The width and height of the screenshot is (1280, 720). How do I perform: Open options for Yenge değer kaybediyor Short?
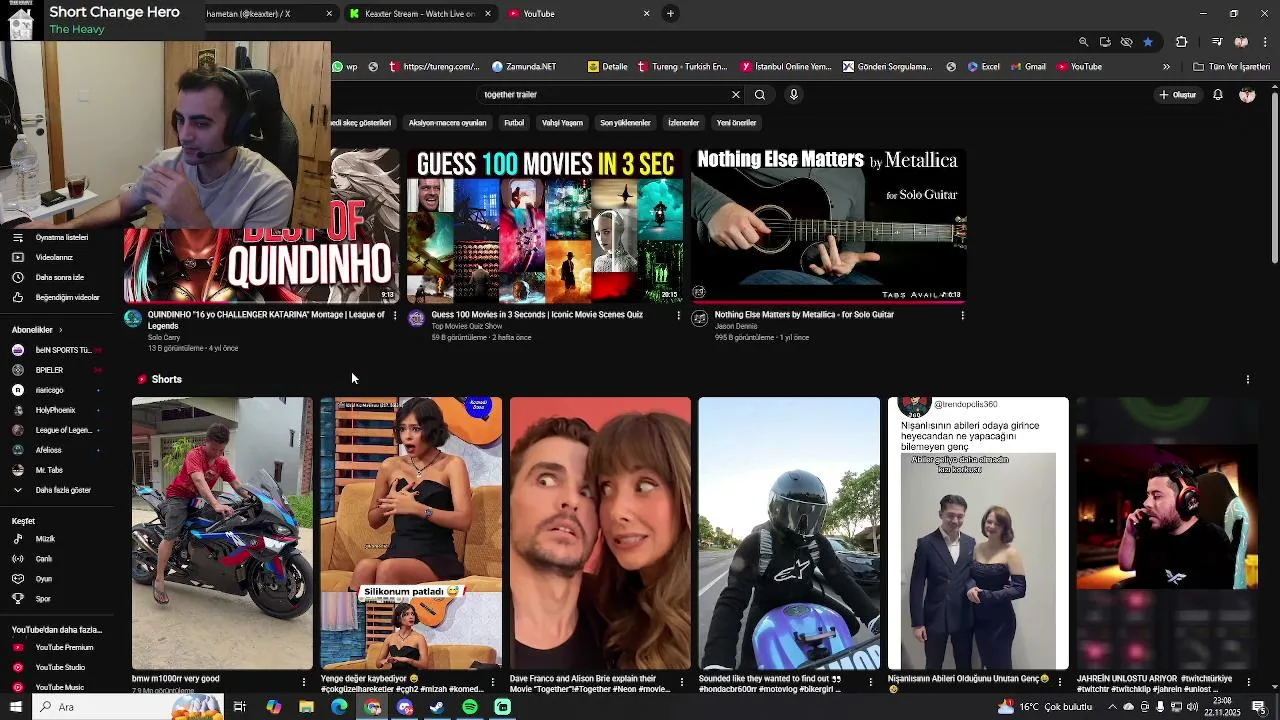click(x=493, y=681)
